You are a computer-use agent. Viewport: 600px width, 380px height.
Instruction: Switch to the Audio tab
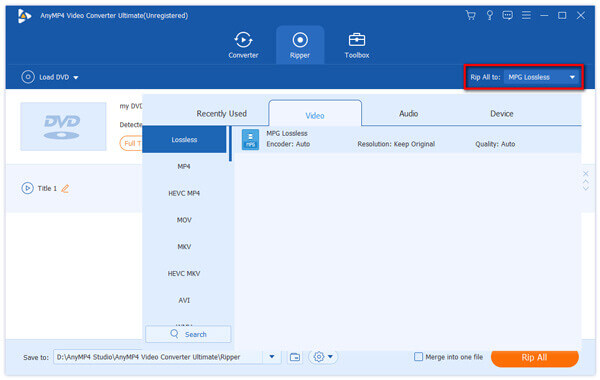pyautogui.click(x=408, y=114)
